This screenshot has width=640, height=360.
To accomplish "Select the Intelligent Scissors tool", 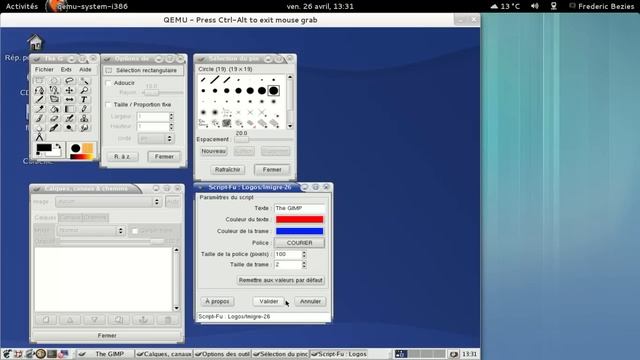I will coord(54,90).
